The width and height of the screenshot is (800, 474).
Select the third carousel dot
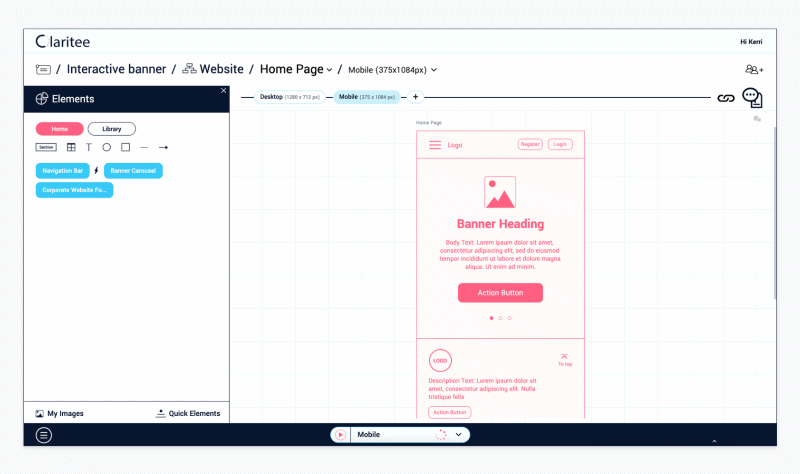[509, 318]
